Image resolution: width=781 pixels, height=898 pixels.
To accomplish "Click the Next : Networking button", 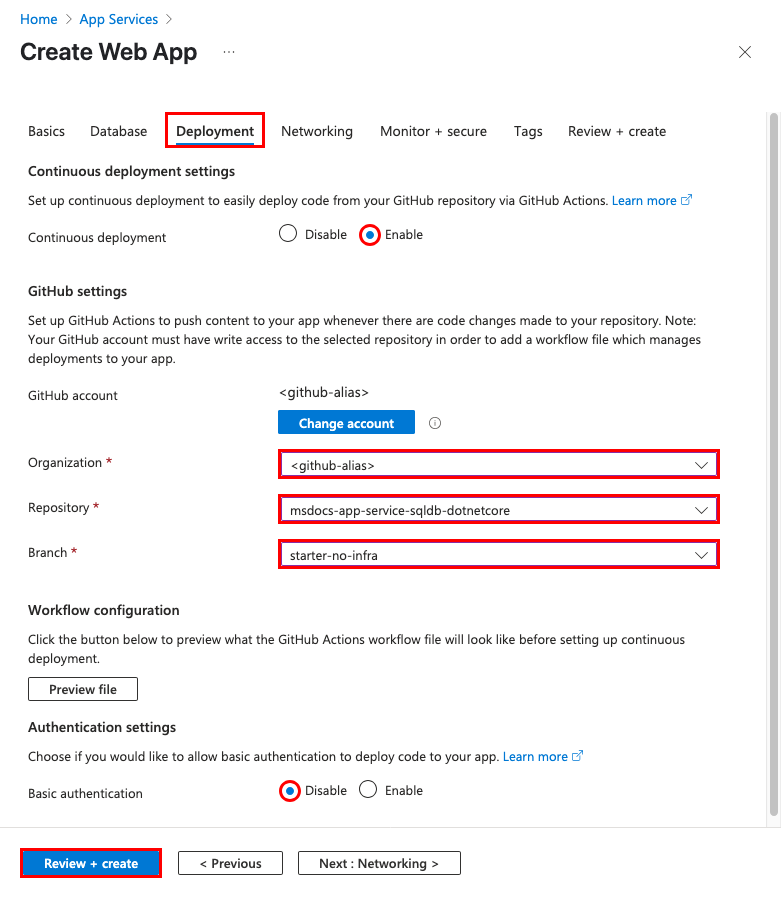I will click(379, 862).
